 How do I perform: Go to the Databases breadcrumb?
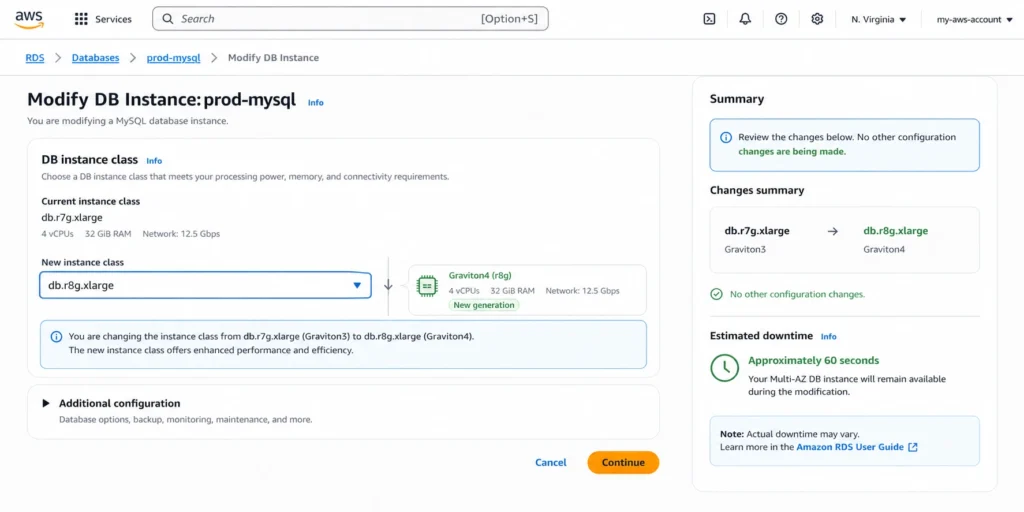[95, 58]
